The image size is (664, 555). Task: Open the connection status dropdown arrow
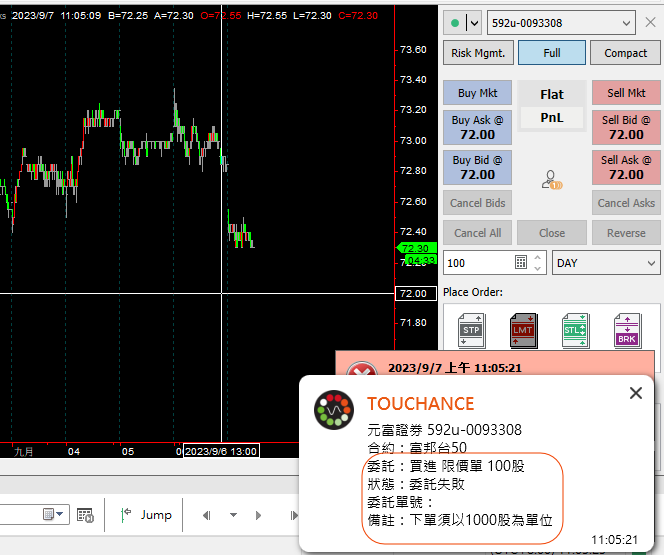coord(474,23)
